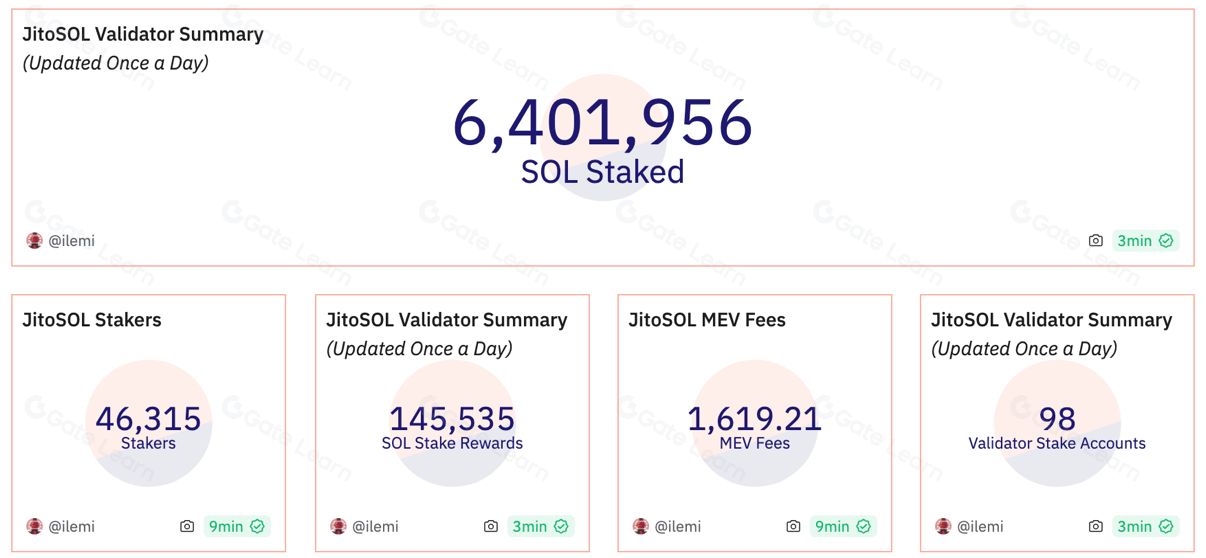Open the JitoSOL Stakers panel title
Image resolution: width=1206 pixels, height=558 pixels.
point(92,320)
